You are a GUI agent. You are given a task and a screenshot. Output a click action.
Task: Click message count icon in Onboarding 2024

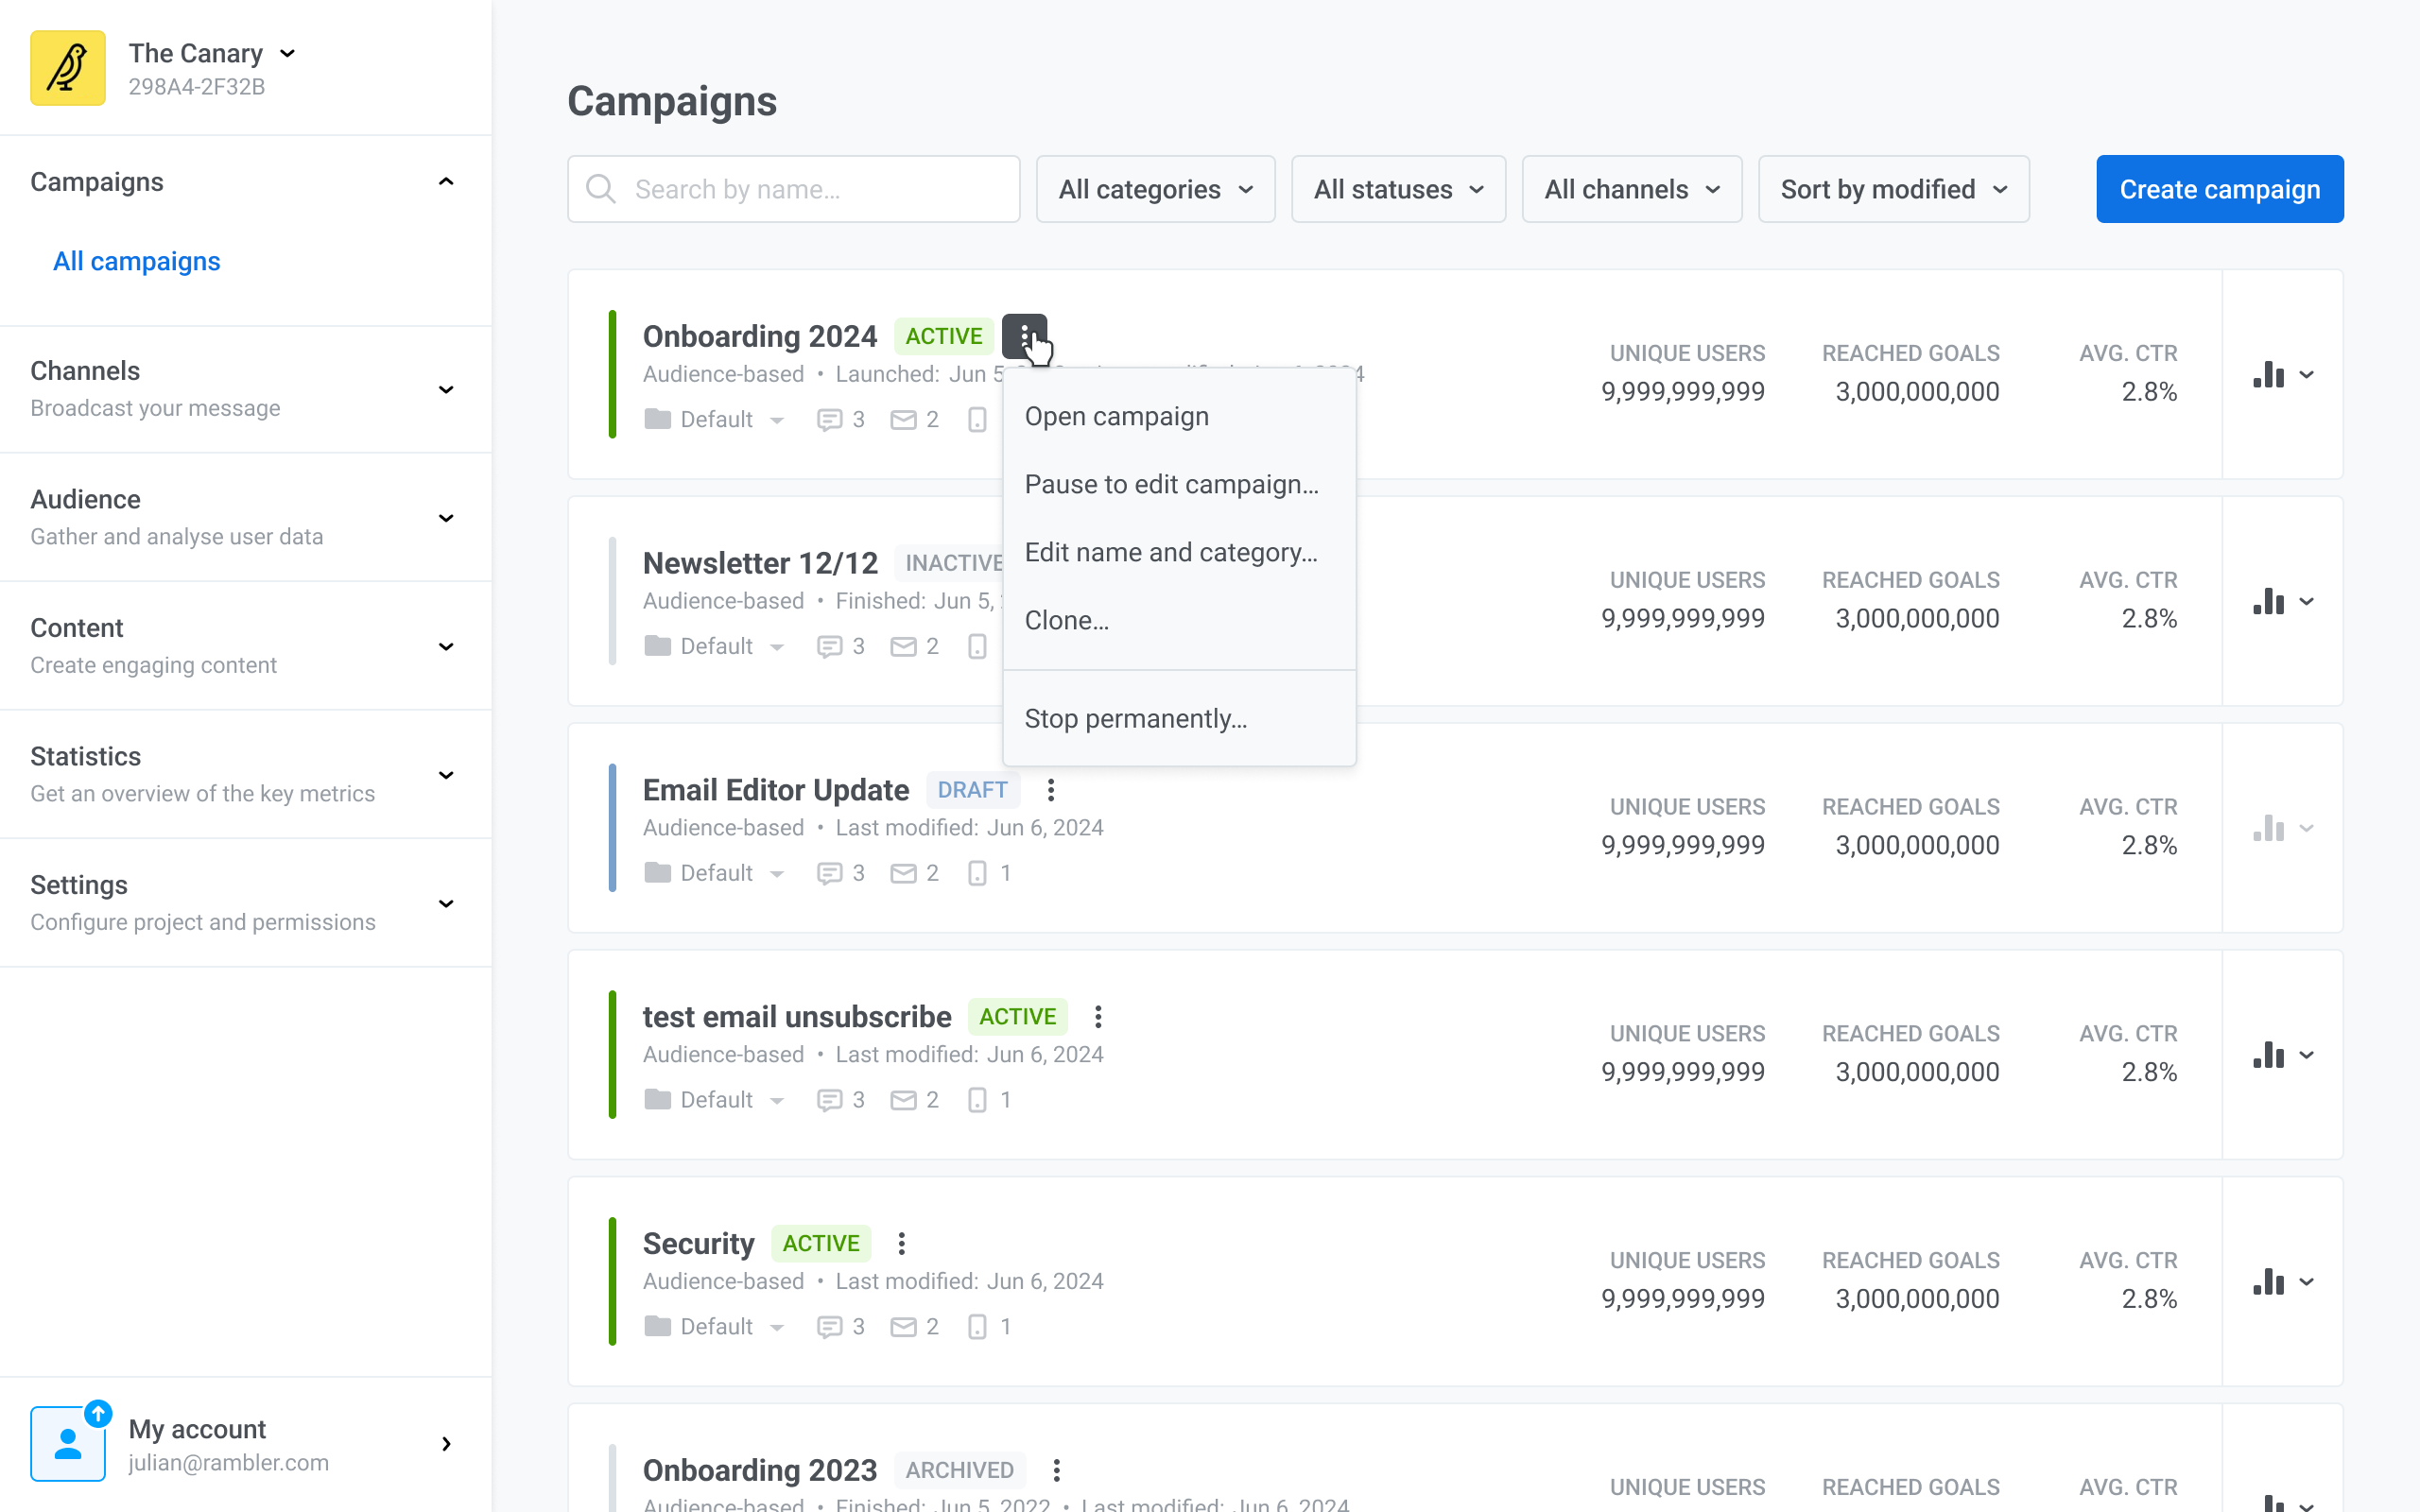829,420
